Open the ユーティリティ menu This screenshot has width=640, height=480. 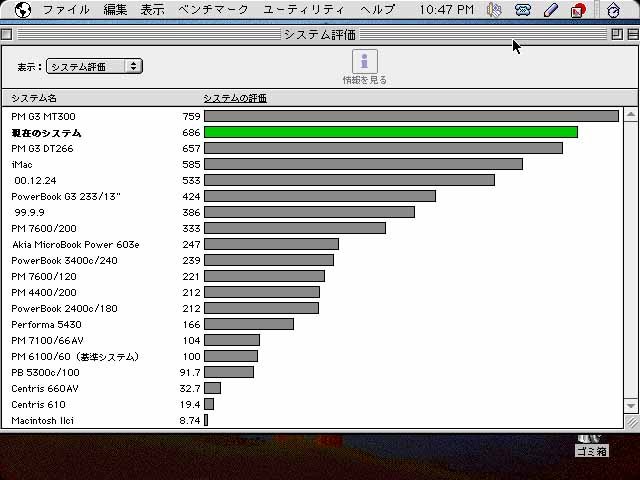click(x=304, y=9)
